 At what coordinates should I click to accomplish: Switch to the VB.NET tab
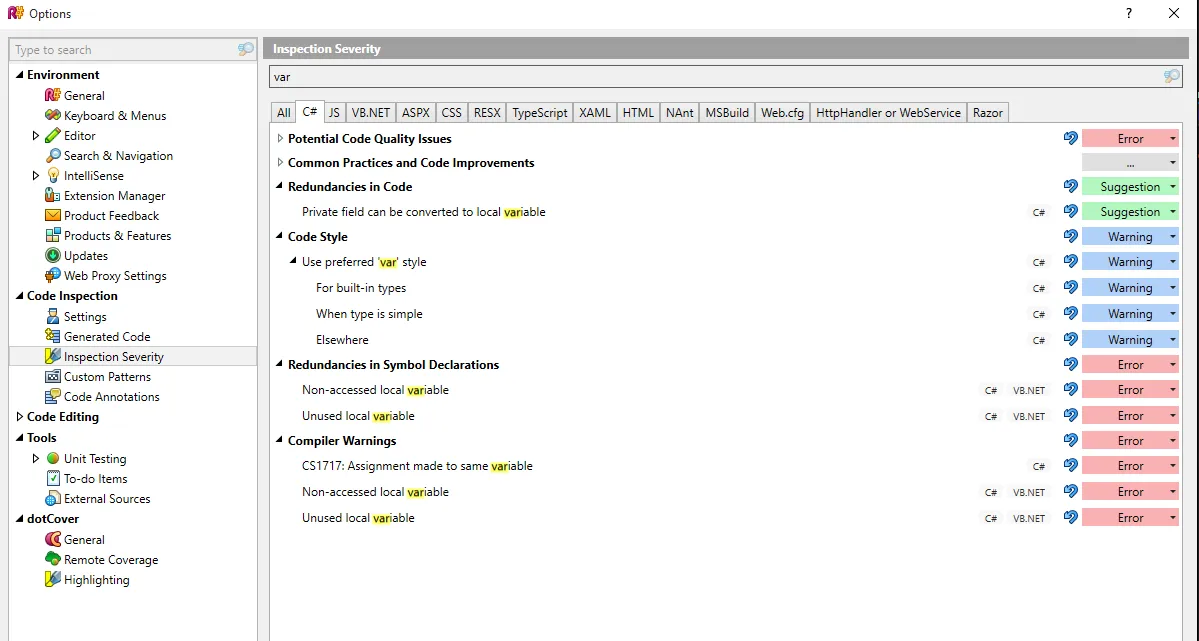[x=371, y=112]
